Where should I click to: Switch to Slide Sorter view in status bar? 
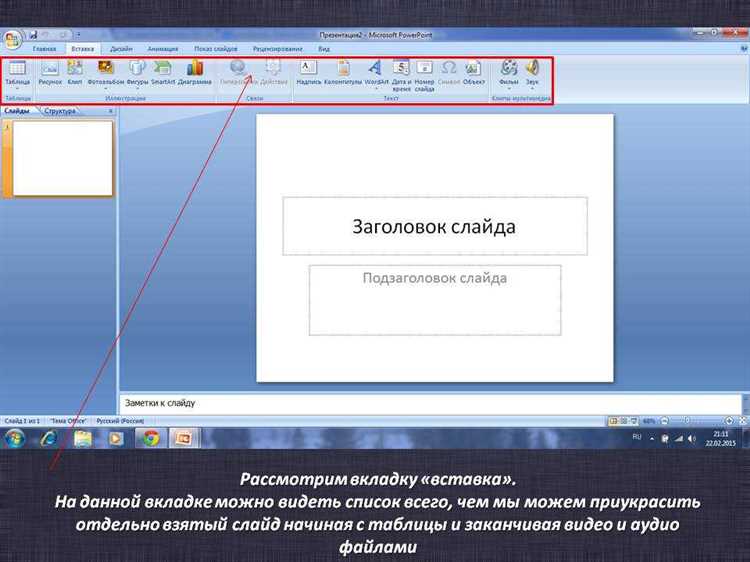pyautogui.click(x=624, y=421)
